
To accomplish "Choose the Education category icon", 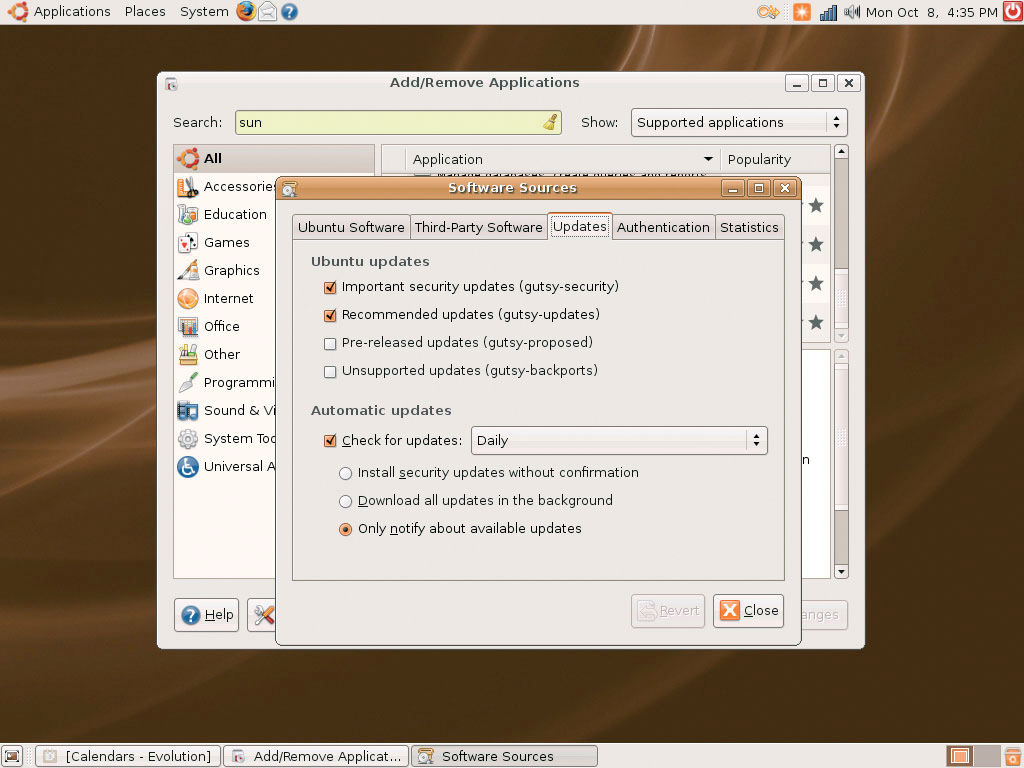I will [x=188, y=215].
